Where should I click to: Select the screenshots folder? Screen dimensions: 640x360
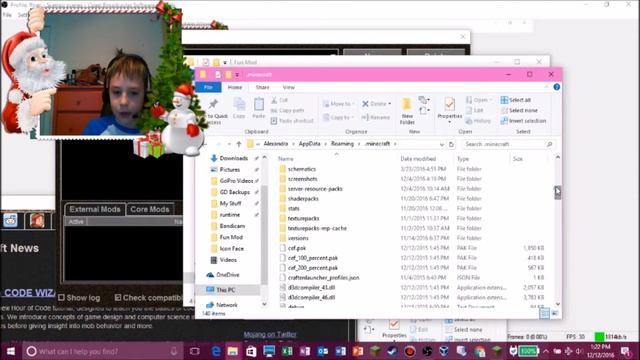[302, 179]
